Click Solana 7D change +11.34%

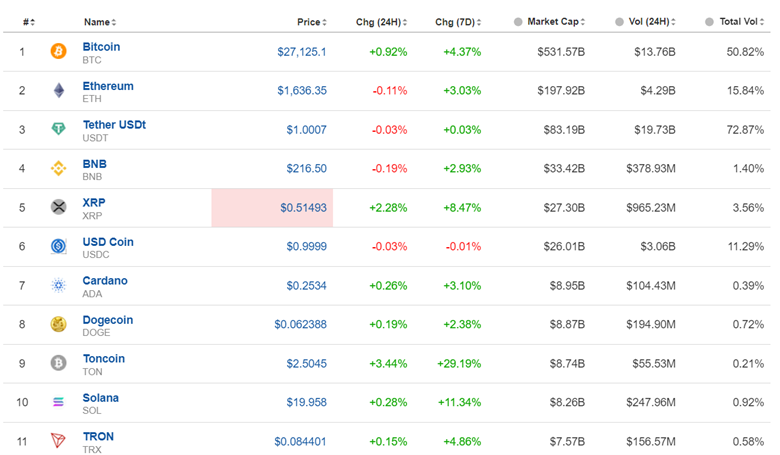tap(459, 402)
